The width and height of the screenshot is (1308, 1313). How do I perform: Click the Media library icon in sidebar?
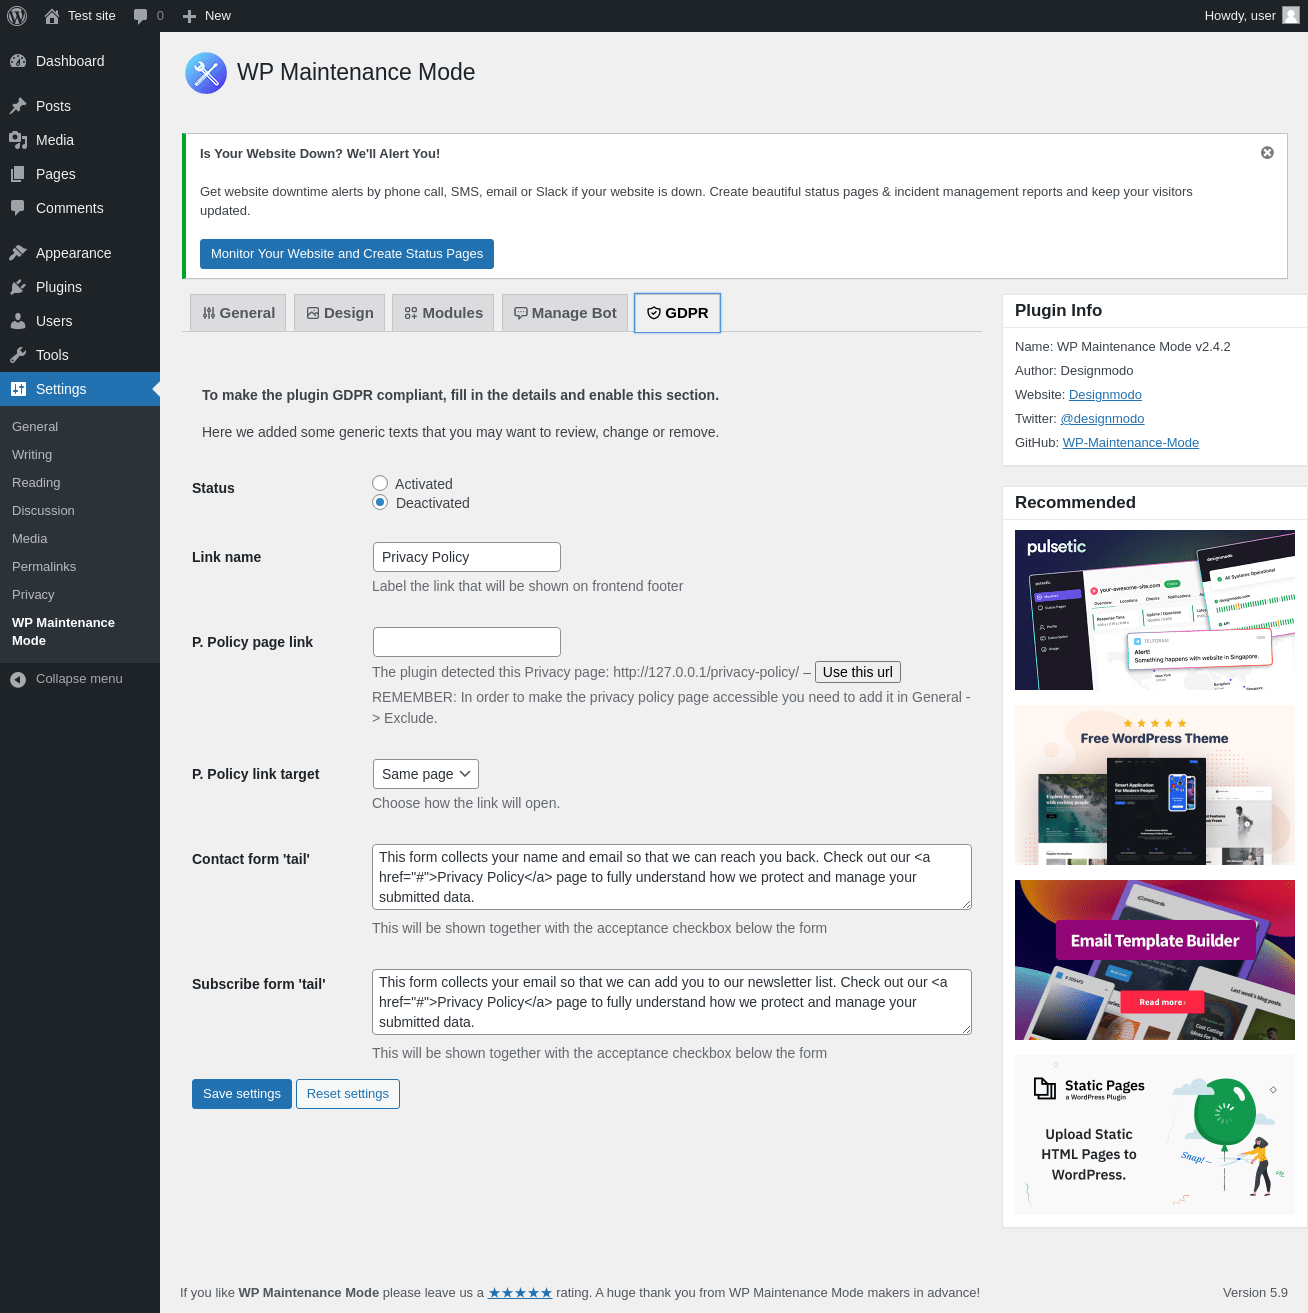point(18,140)
